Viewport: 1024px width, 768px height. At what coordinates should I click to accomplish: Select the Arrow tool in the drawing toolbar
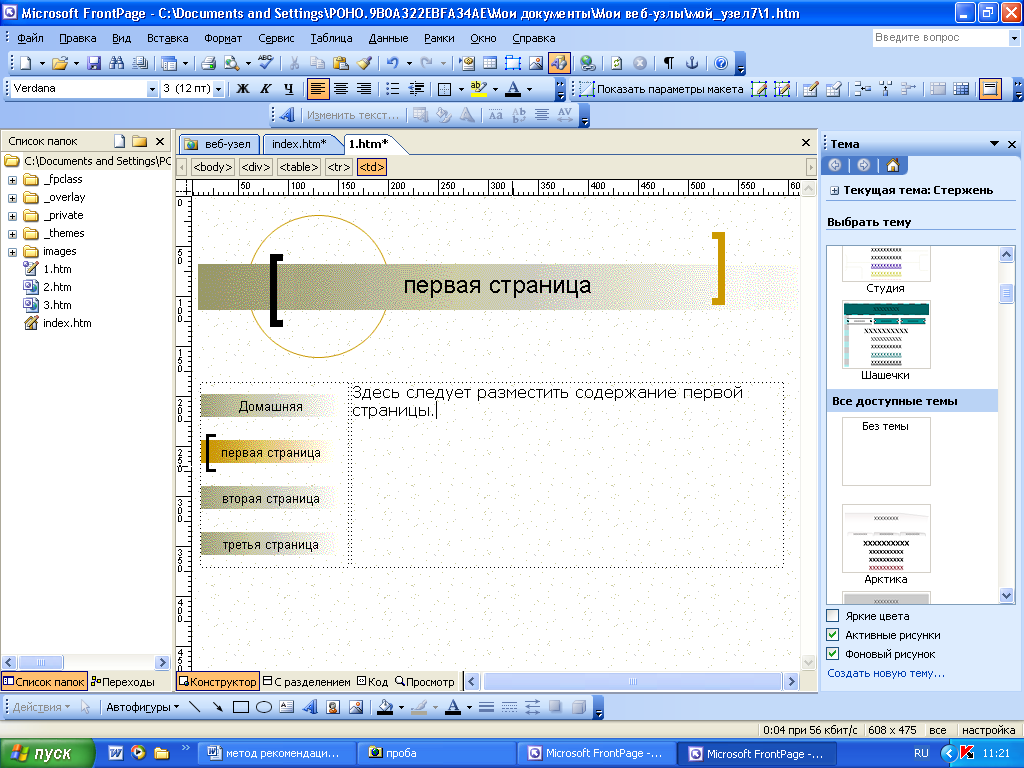click(217, 707)
